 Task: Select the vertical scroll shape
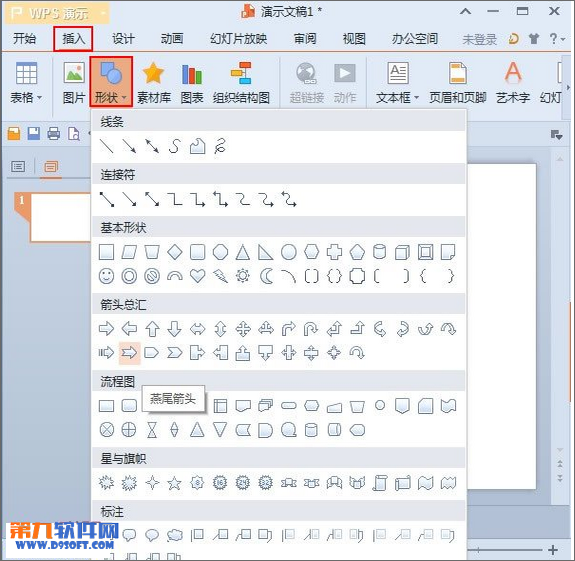(380, 483)
